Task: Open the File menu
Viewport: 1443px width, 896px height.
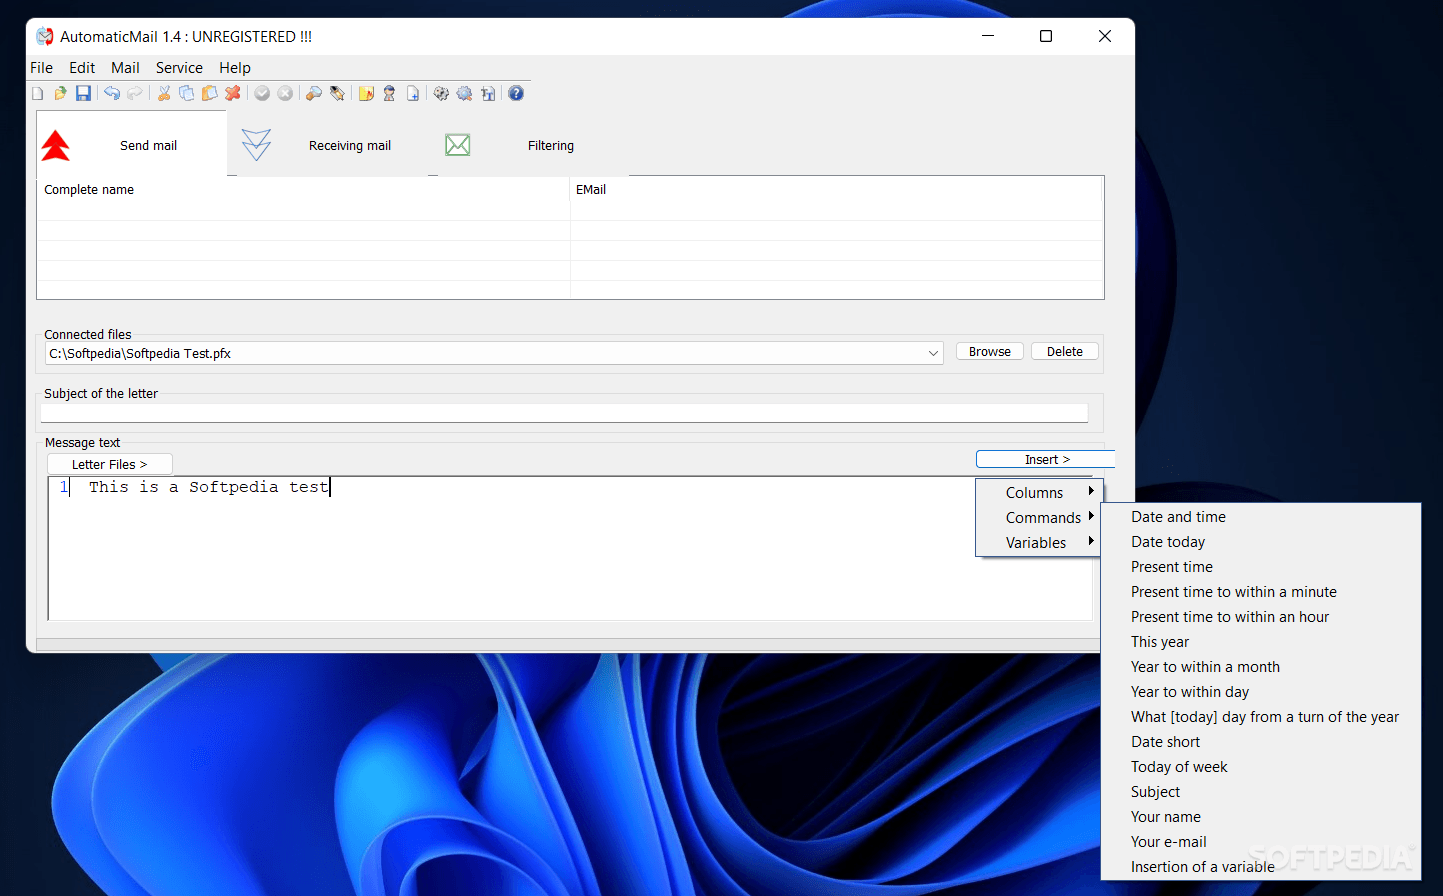Action: (x=42, y=68)
